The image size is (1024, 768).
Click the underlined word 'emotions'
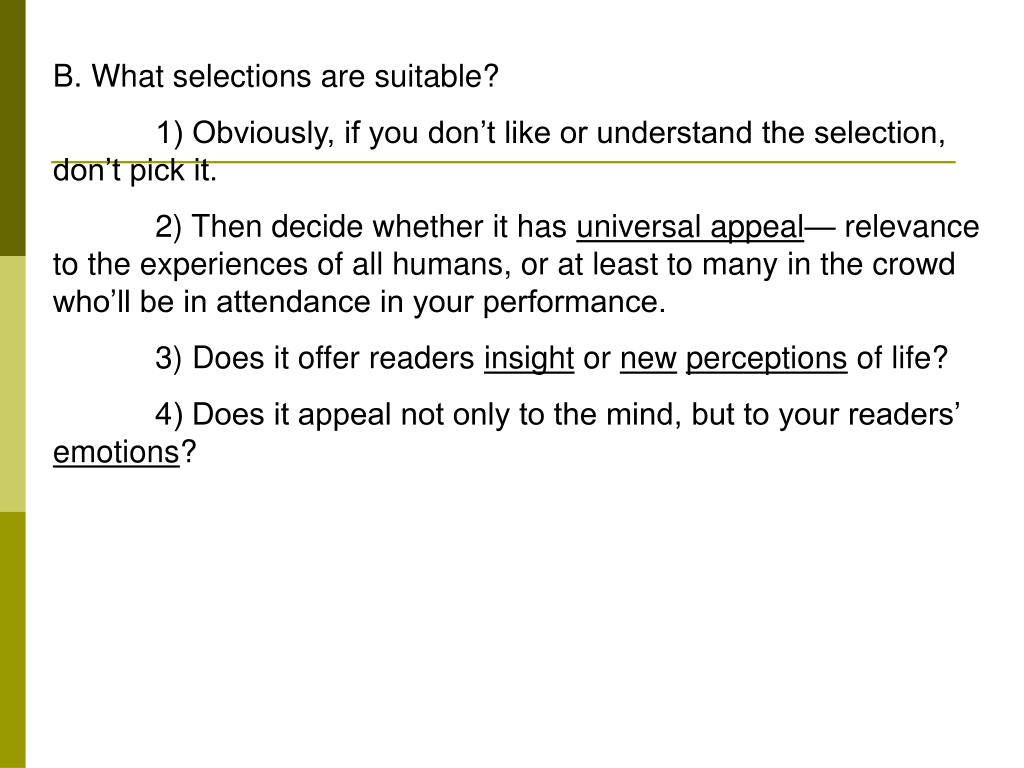tap(116, 452)
